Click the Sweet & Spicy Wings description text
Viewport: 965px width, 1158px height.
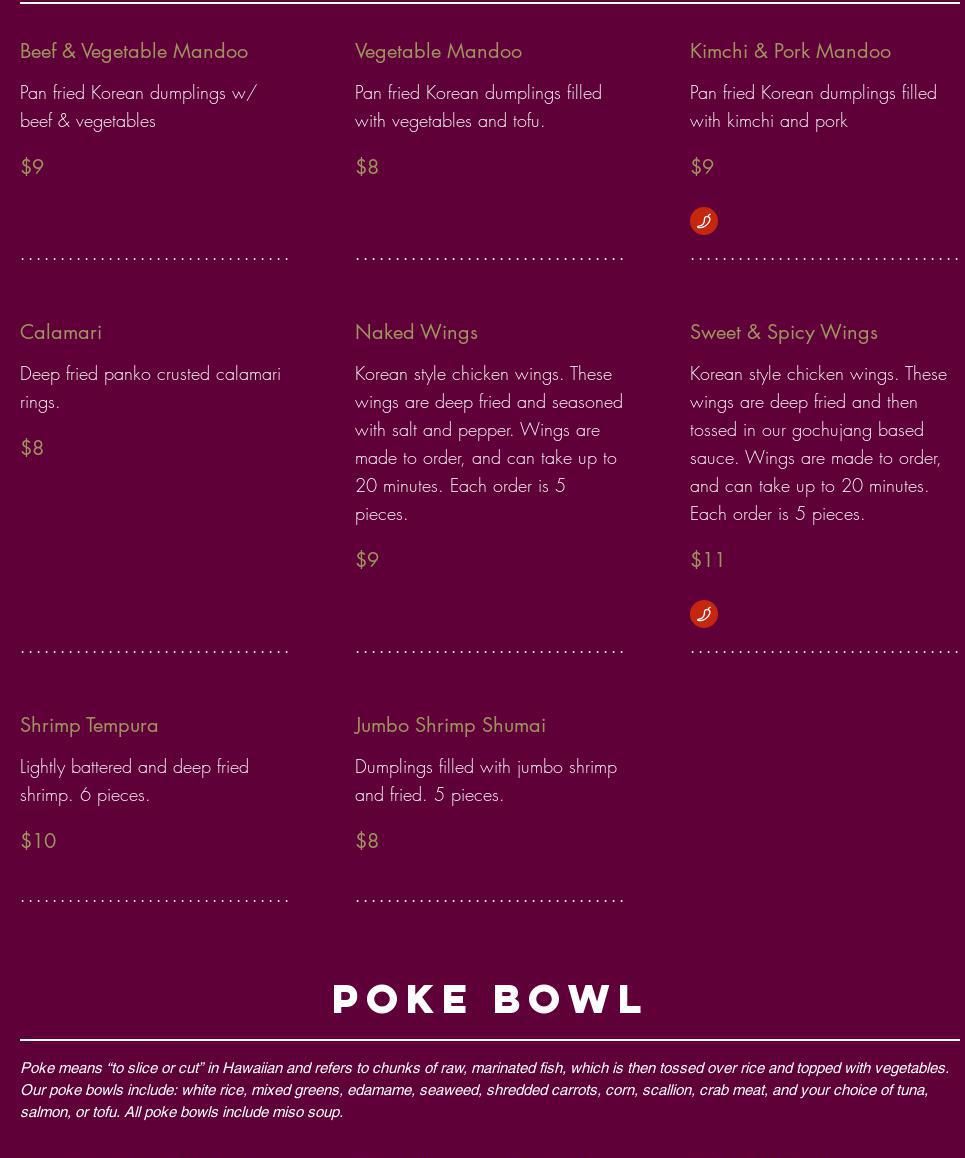[818, 444]
